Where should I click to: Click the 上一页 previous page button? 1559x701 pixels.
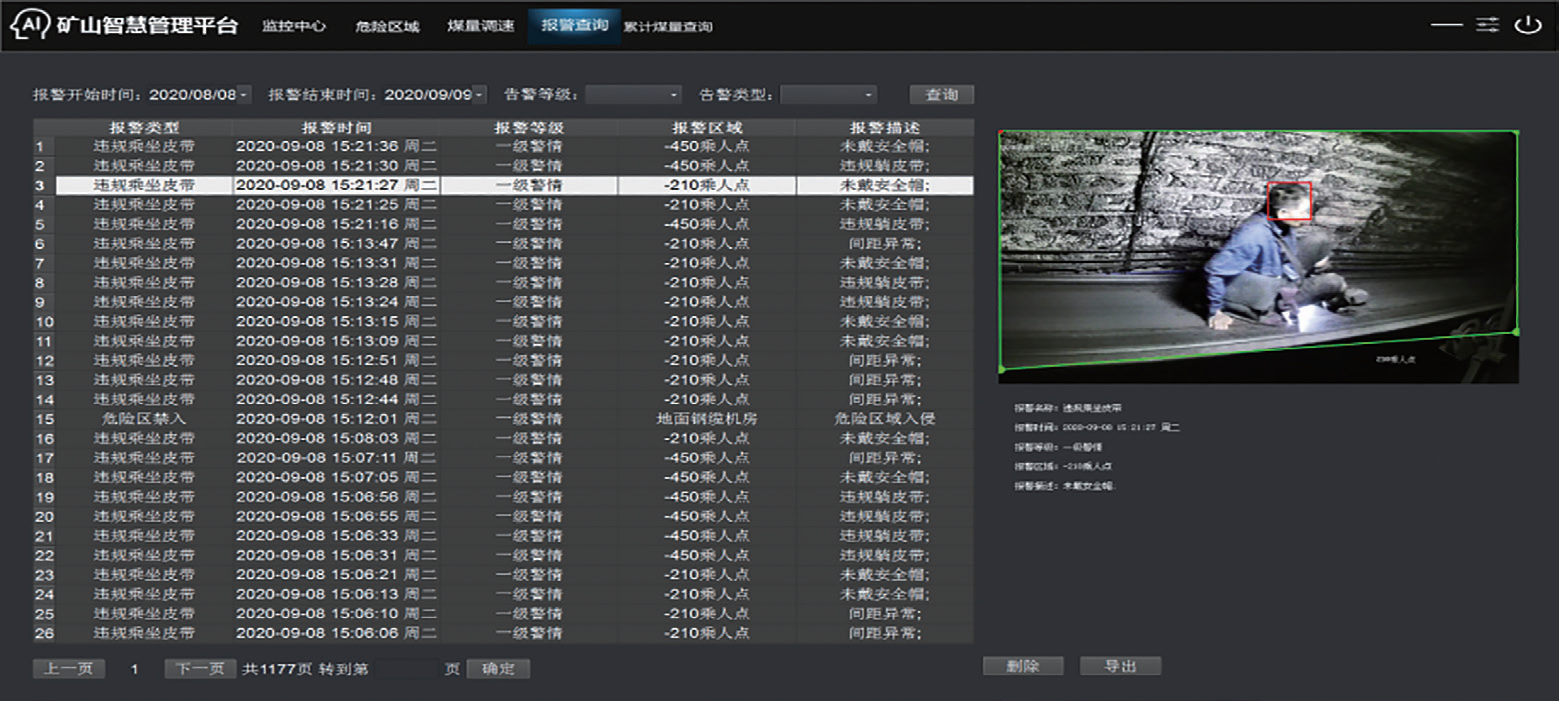point(69,669)
